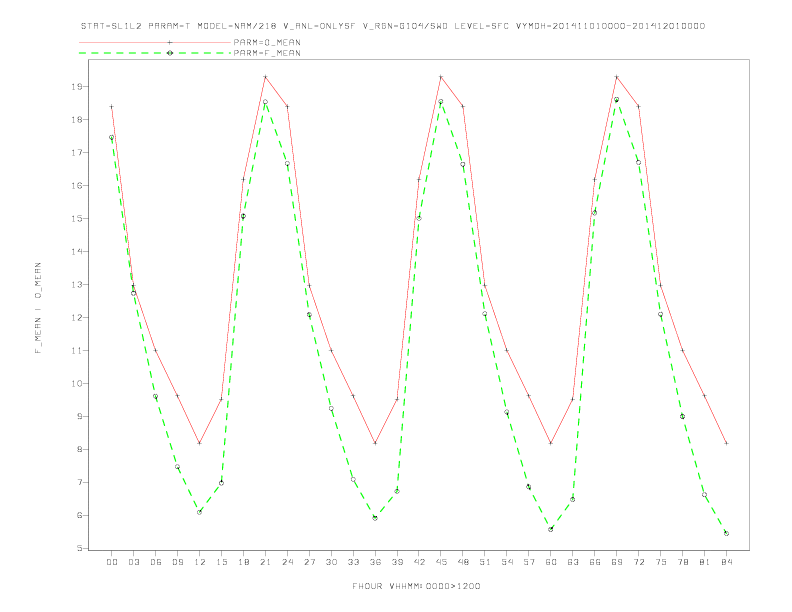The height and width of the screenshot is (612, 792).
Task: Click x-axis tick label 27
Action: (309, 562)
